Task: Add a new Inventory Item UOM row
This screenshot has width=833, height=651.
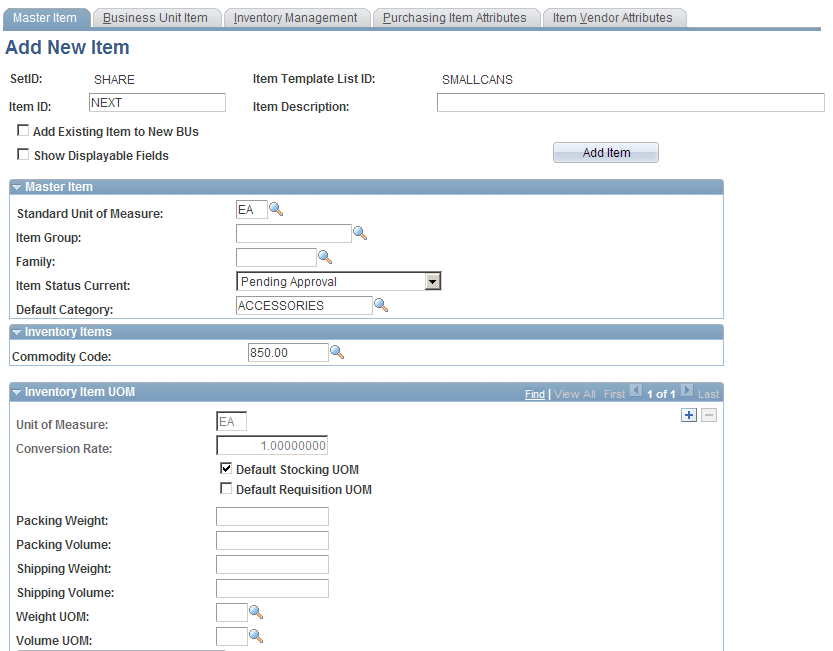Action: tap(688, 414)
